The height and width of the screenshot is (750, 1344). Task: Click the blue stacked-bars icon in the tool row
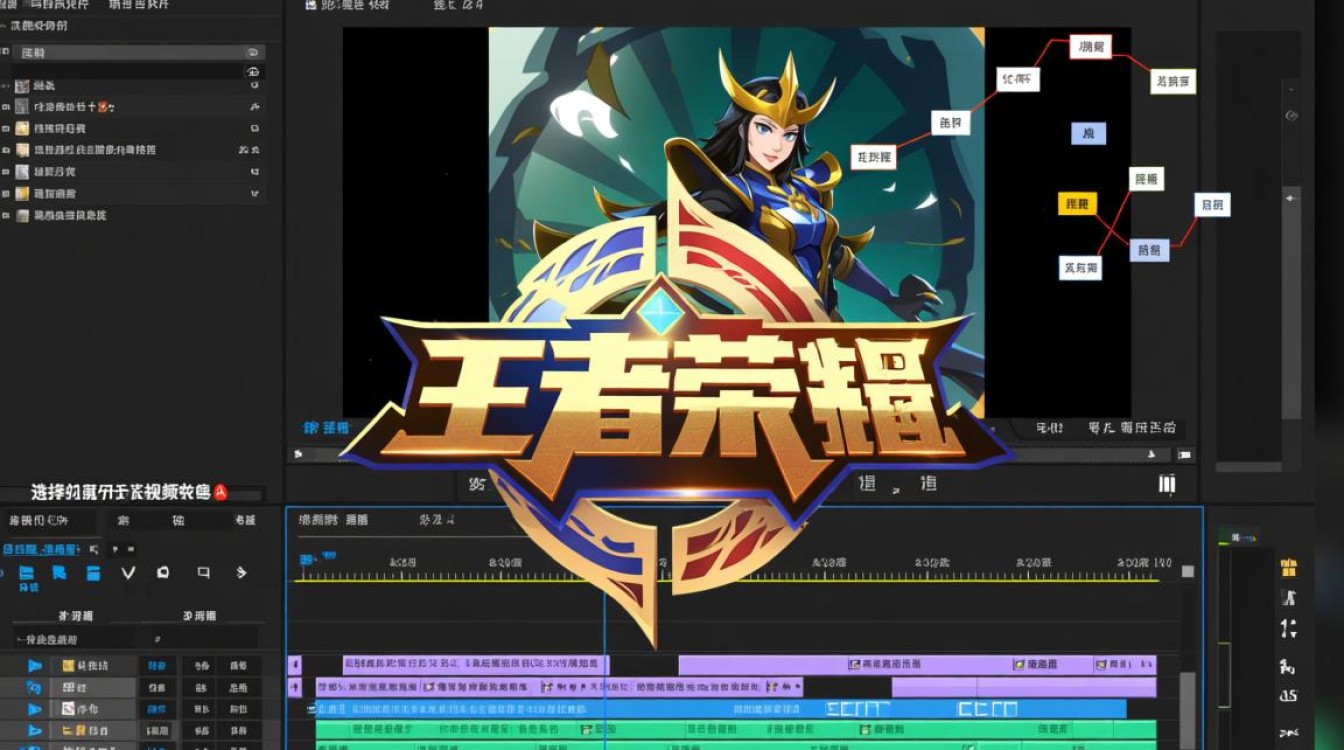tap(27, 573)
